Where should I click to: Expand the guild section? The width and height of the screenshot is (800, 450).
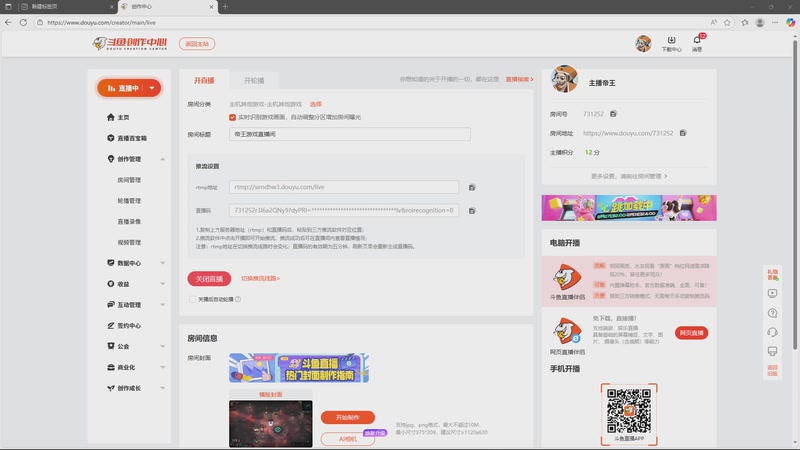(162, 346)
